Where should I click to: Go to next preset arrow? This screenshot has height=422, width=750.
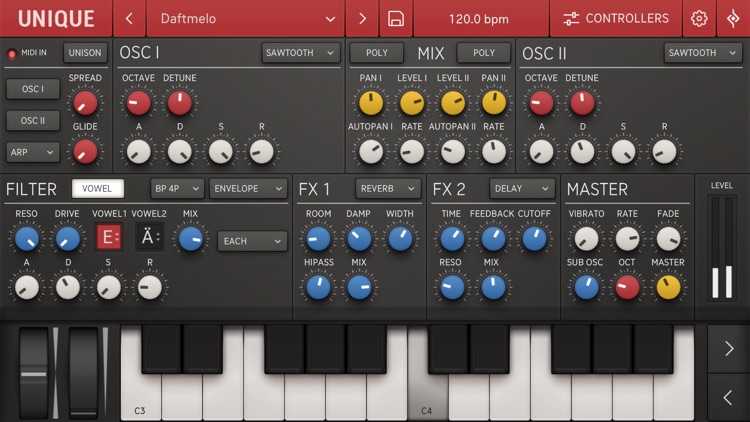[362, 19]
